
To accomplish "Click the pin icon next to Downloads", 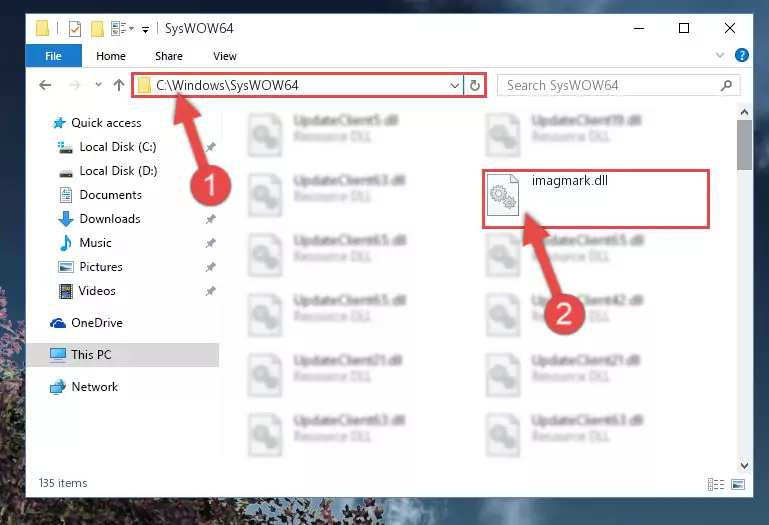I will coord(210,219).
